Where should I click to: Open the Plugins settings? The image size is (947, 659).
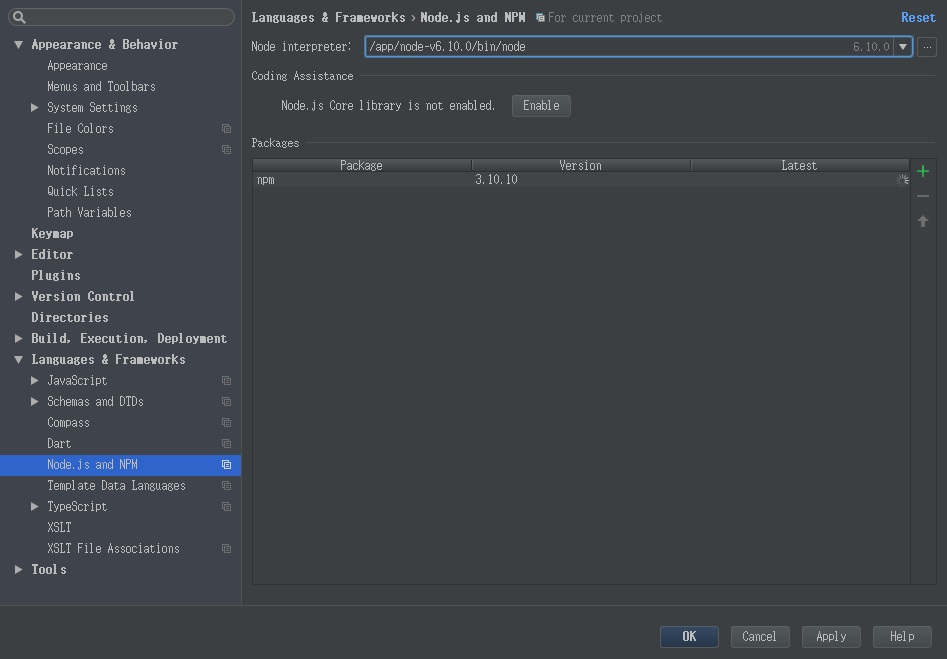[56, 275]
